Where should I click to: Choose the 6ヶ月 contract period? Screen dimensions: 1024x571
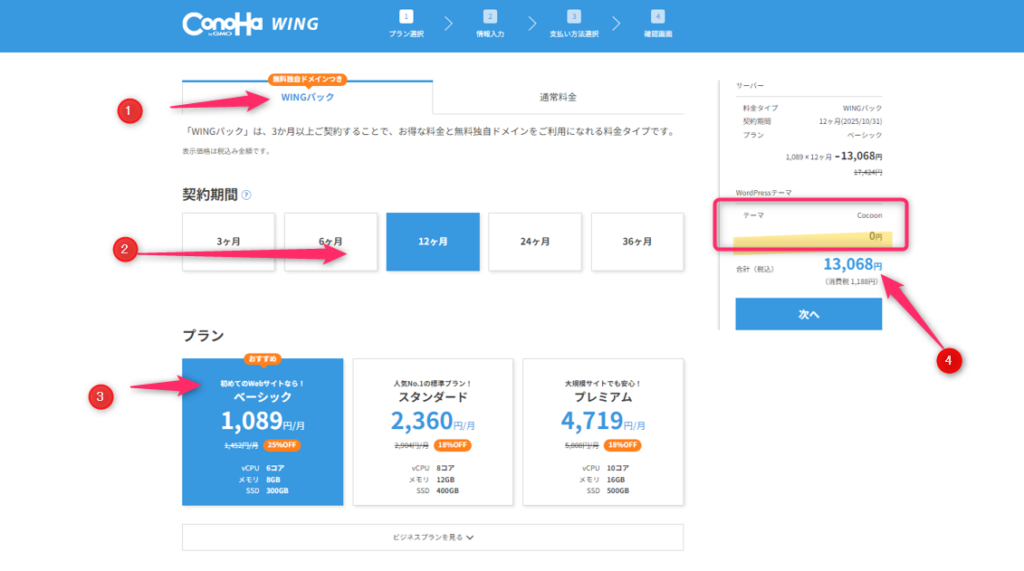coord(330,242)
